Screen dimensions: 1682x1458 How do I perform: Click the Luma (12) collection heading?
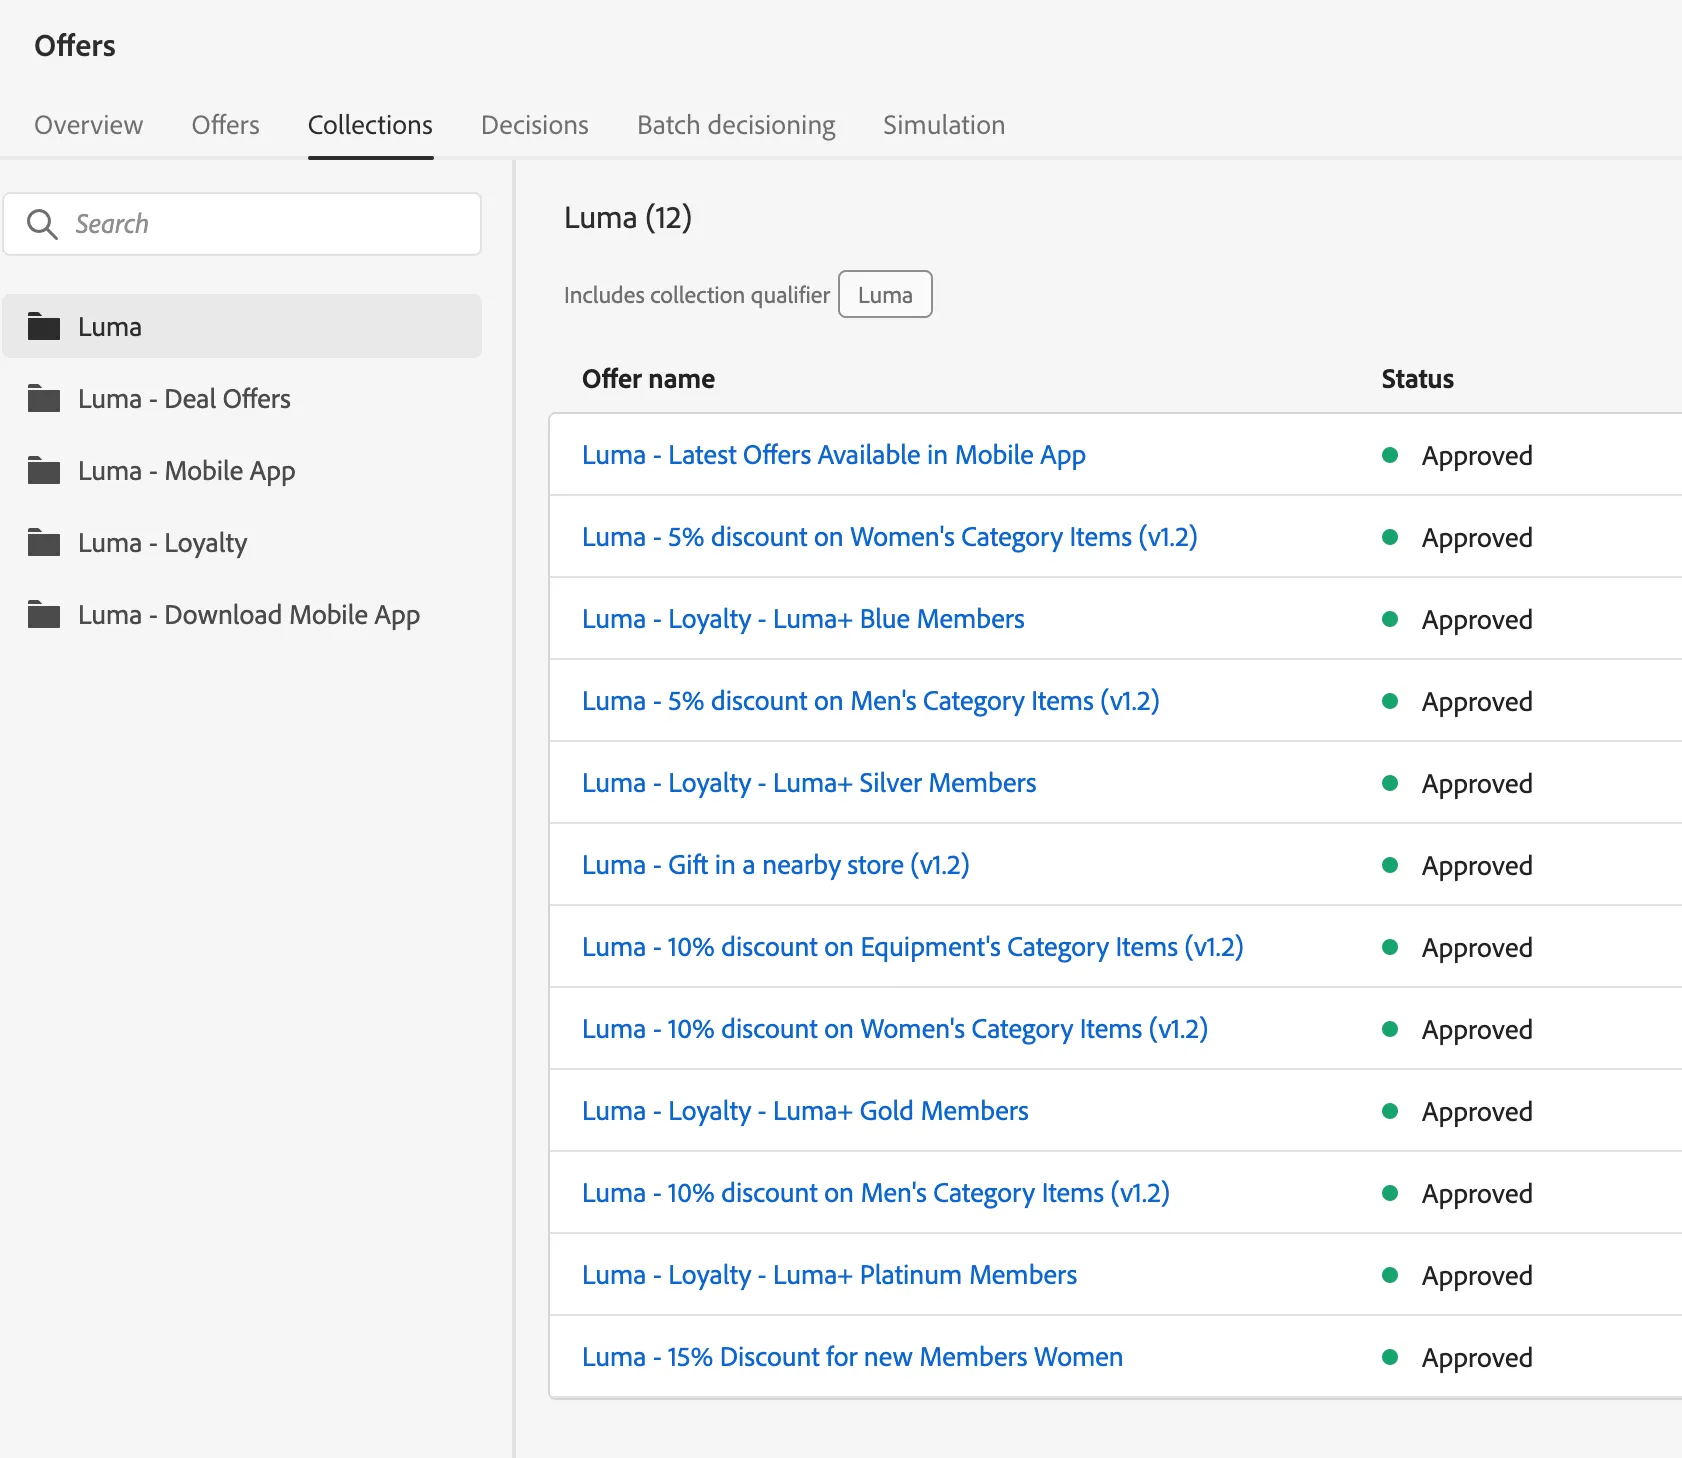628,217
